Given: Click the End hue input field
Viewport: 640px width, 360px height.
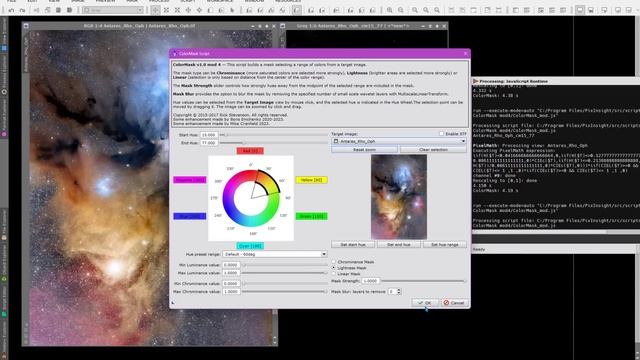Looking at the screenshot, I should click(209, 143).
